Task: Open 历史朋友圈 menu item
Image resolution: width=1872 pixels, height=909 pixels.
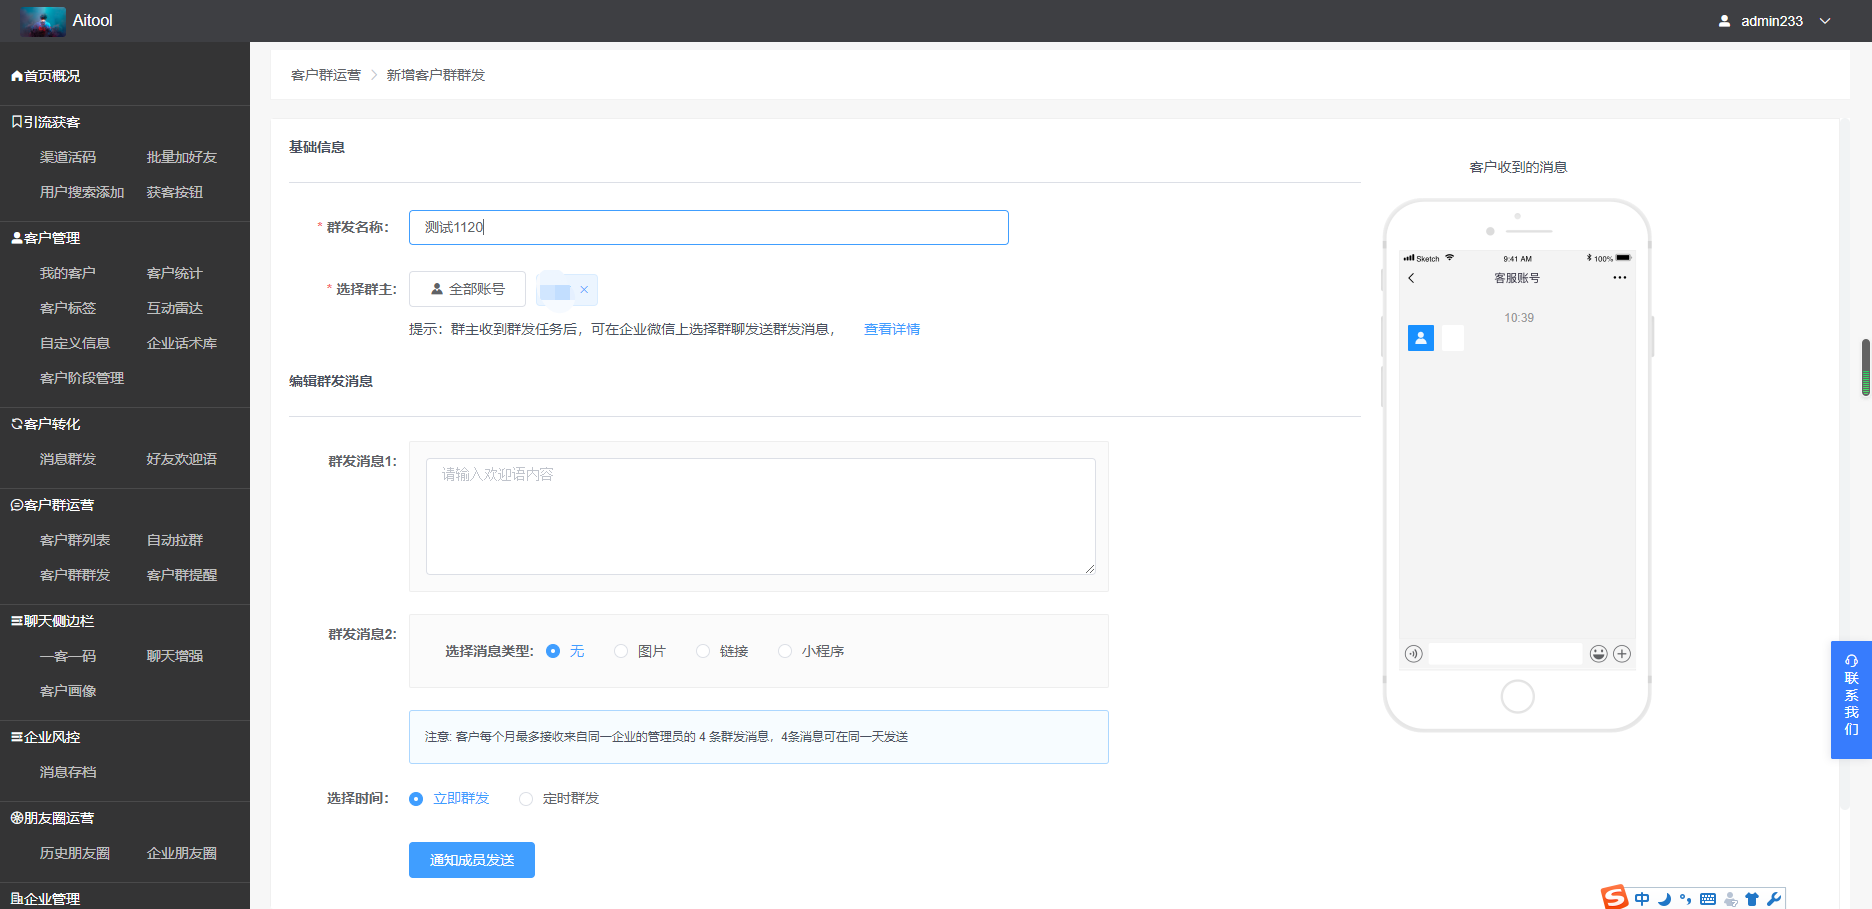Action: tap(75, 853)
